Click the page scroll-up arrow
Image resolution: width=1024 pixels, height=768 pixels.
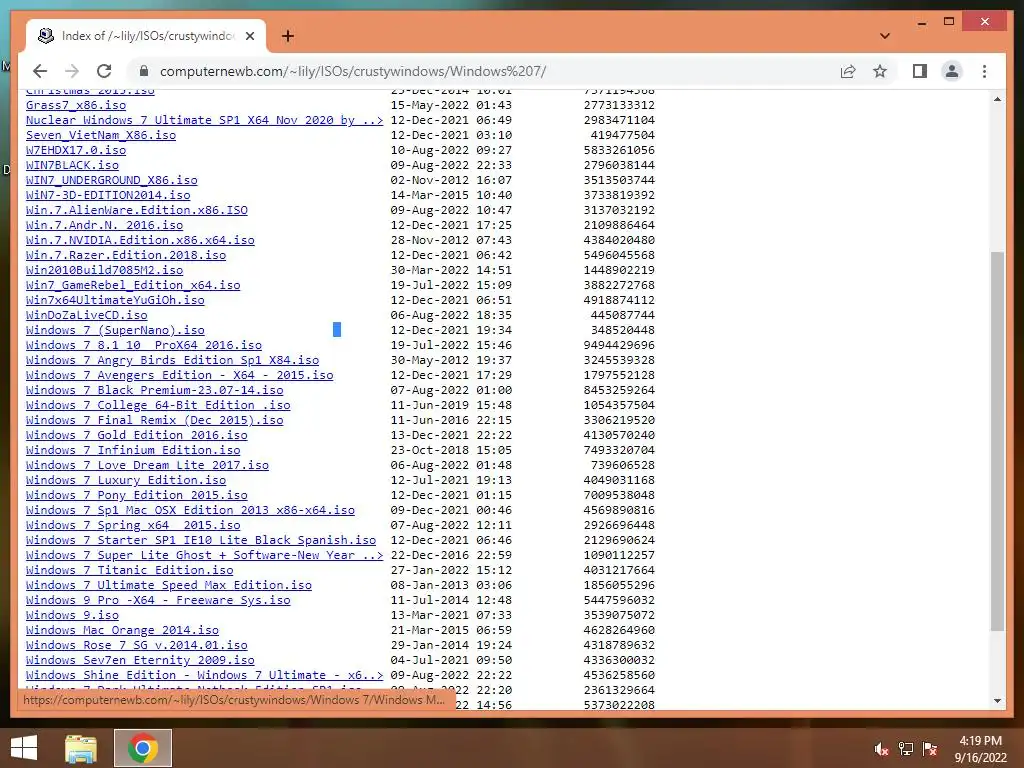[x=997, y=99]
